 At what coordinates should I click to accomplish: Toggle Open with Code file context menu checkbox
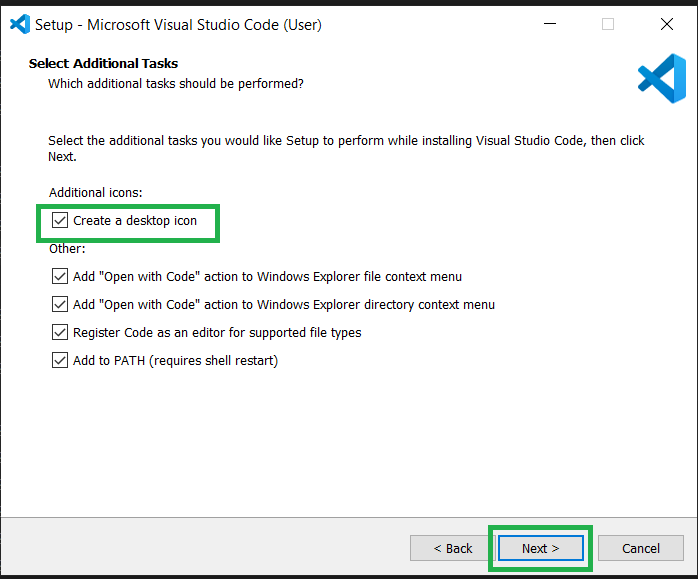(x=60, y=276)
